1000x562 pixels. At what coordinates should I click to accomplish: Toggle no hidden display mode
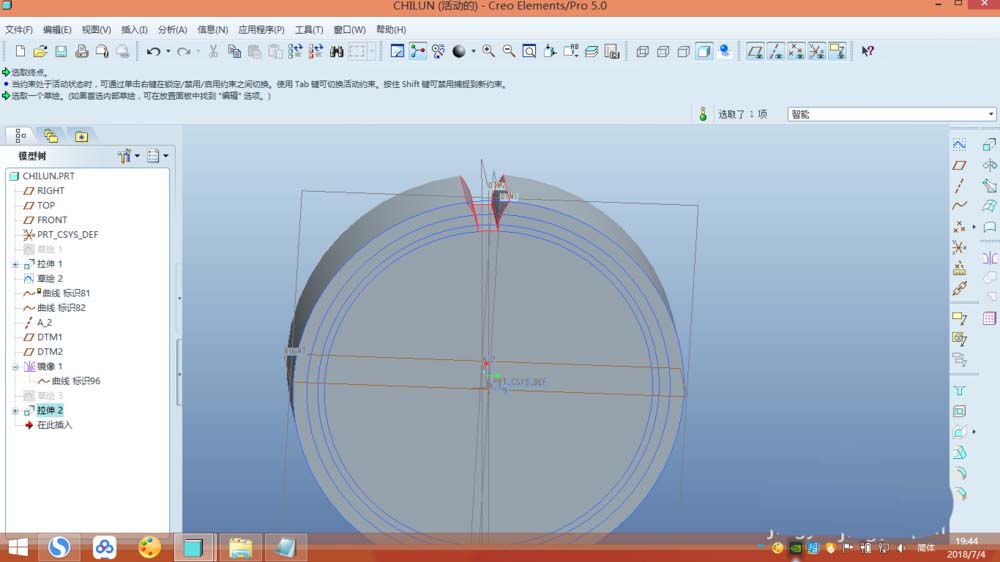tap(683, 51)
